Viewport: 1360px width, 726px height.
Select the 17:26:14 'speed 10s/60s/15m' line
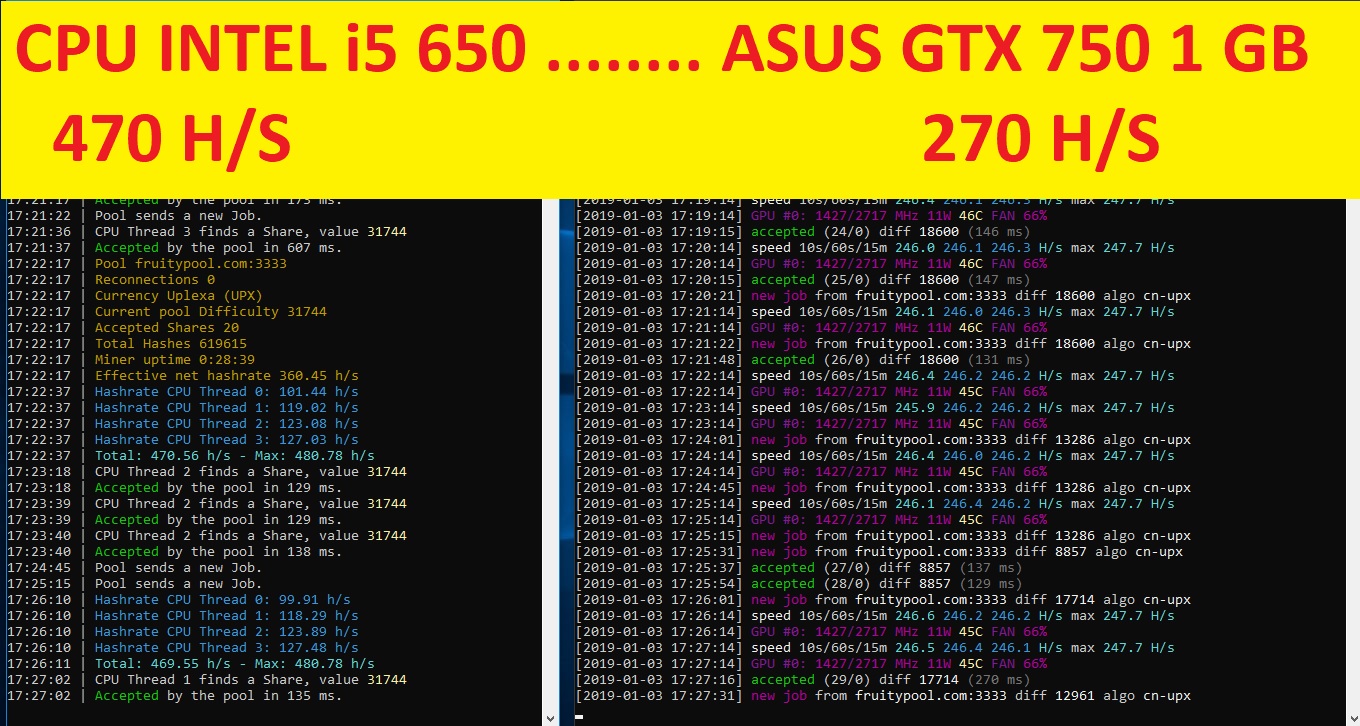coord(875,616)
